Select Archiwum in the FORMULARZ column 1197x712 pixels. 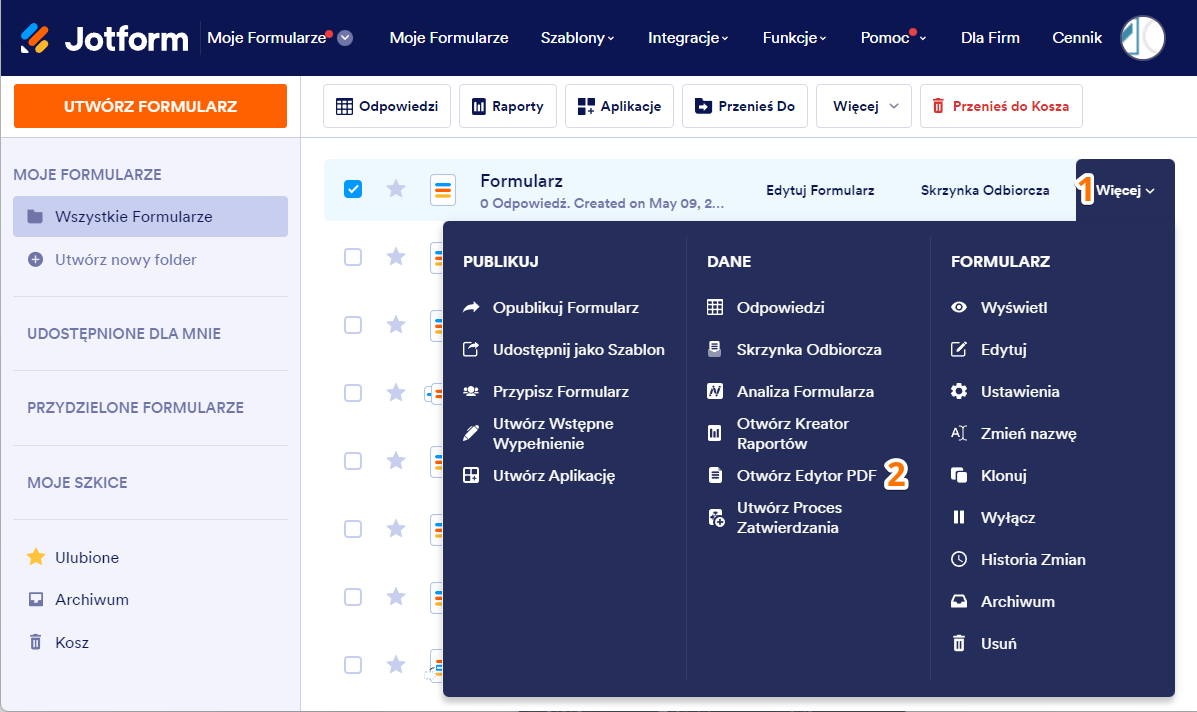(x=1003, y=601)
